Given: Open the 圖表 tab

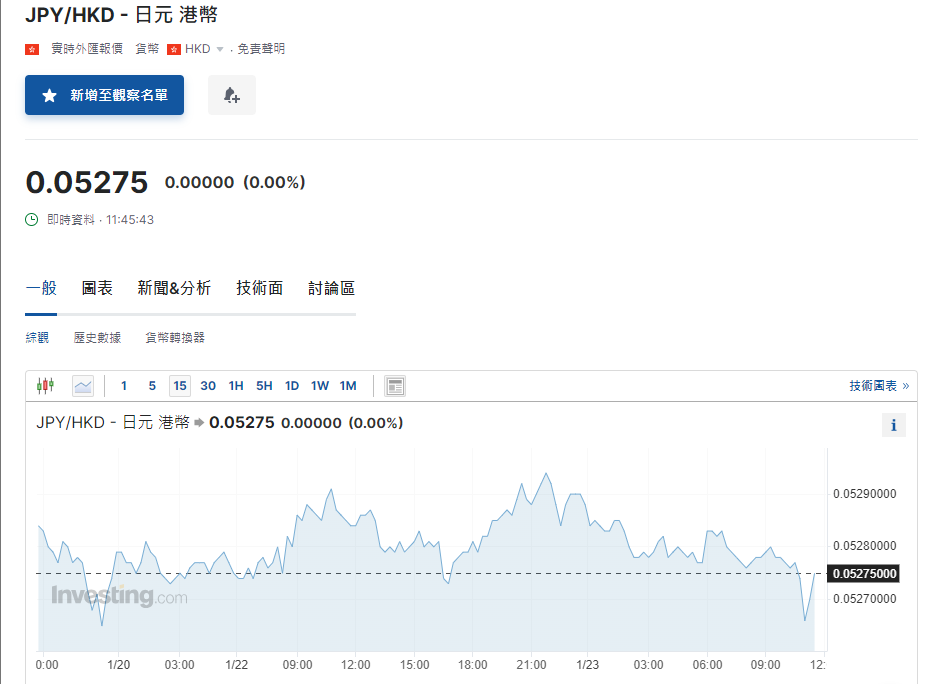Looking at the screenshot, I should point(97,288).
